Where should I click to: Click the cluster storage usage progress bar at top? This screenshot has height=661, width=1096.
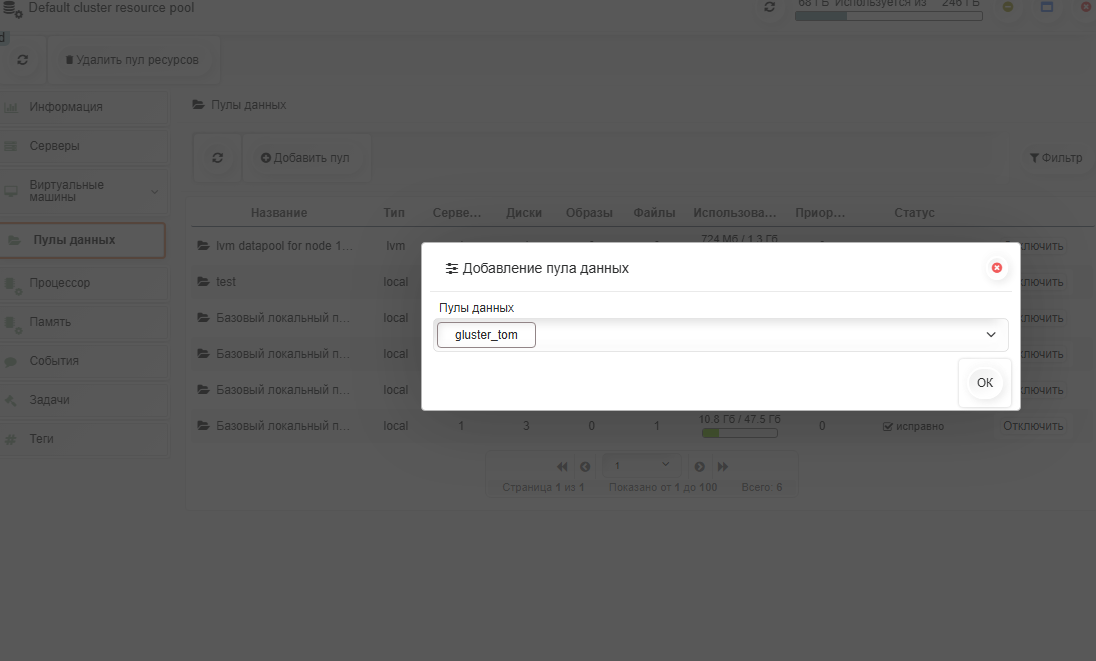(888, 16)
